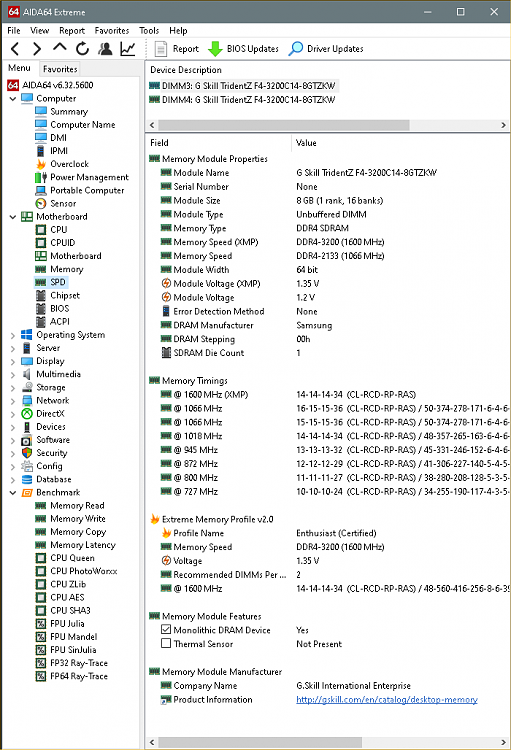Select DIMM4 G Skill TridentZ device
Screen dimensions: 511x750
(243, 100)
